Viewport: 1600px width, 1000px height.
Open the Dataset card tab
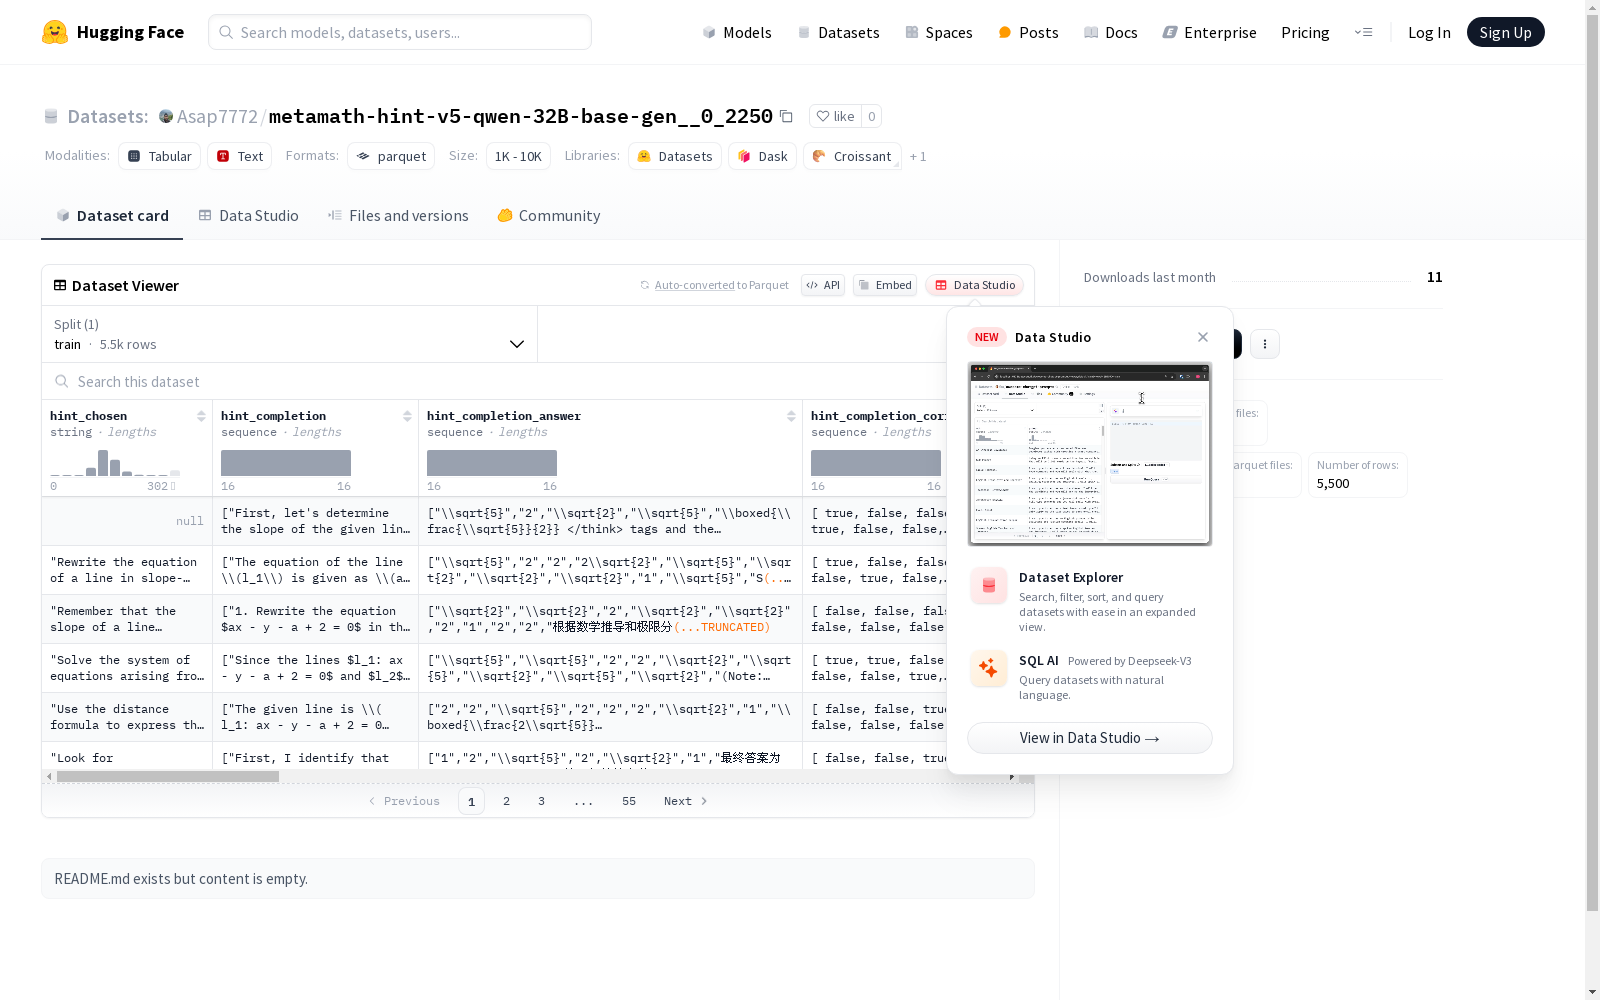[112, 215]
